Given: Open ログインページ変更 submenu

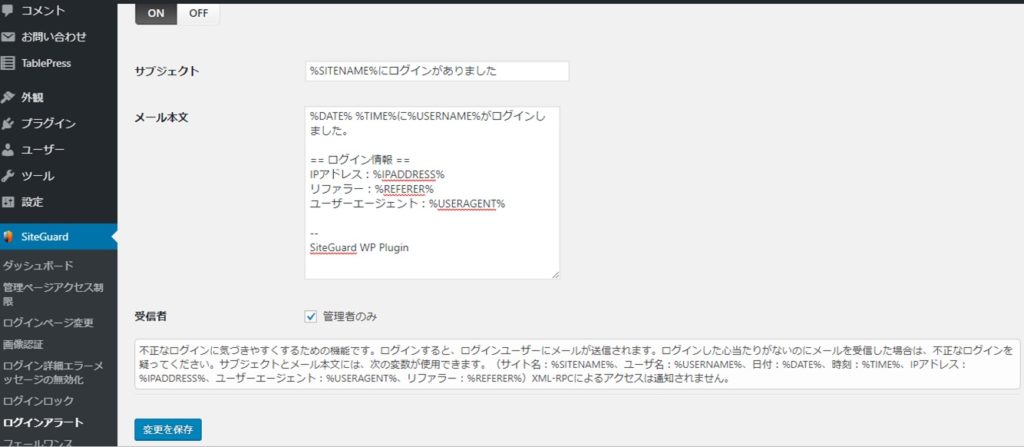Looking at the screenshot, I should [48, 323].
